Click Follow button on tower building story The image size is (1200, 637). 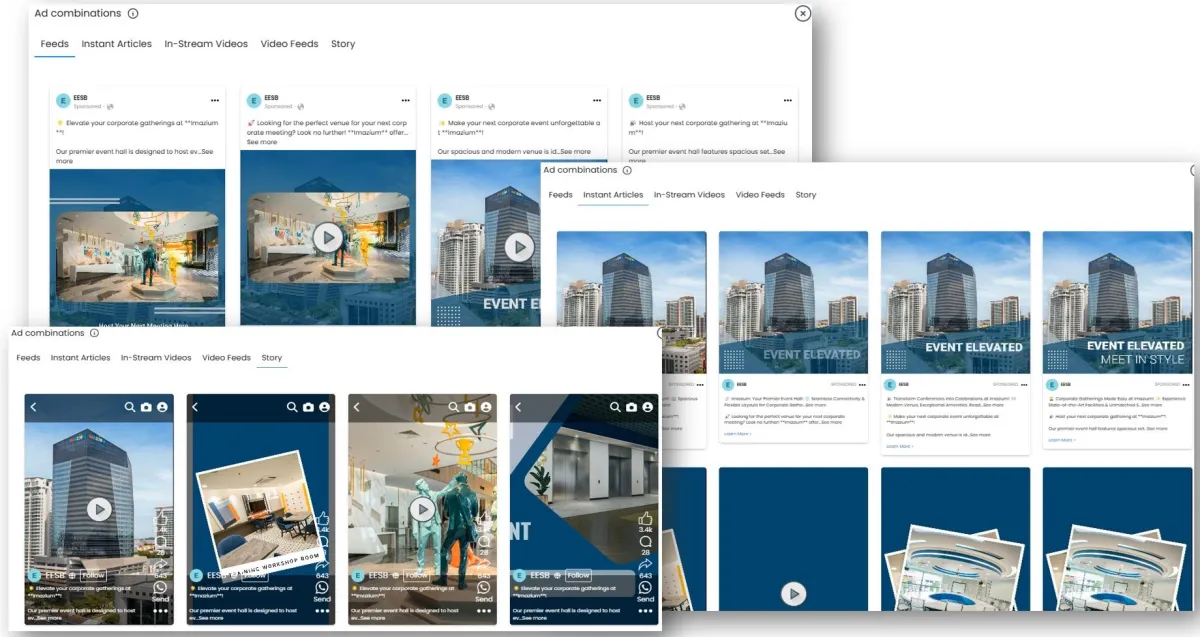(x=93, y=575)
